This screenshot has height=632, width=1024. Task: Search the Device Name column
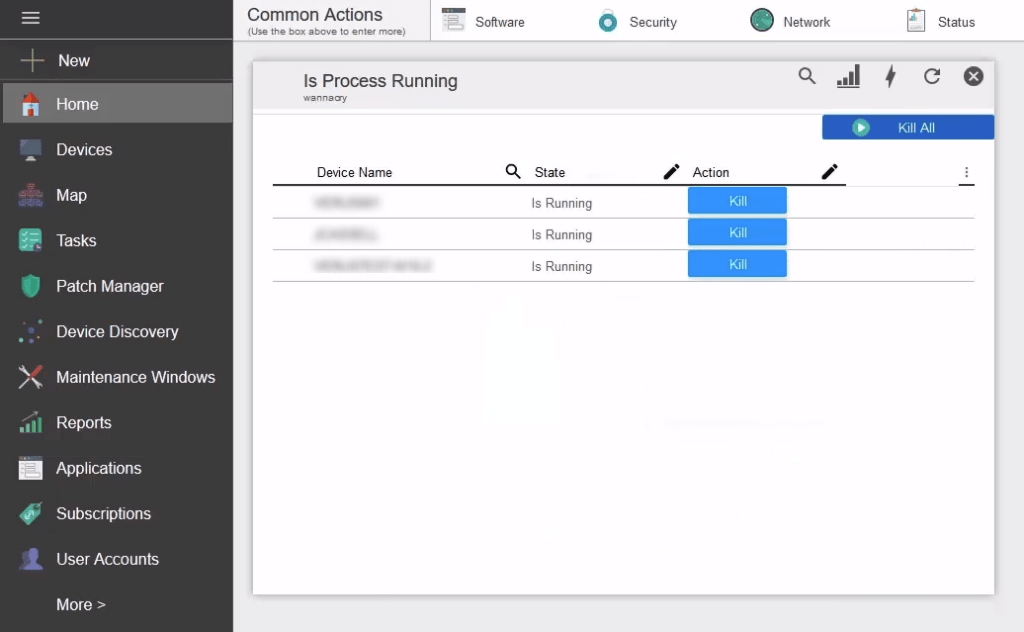(x=513, y=171)
